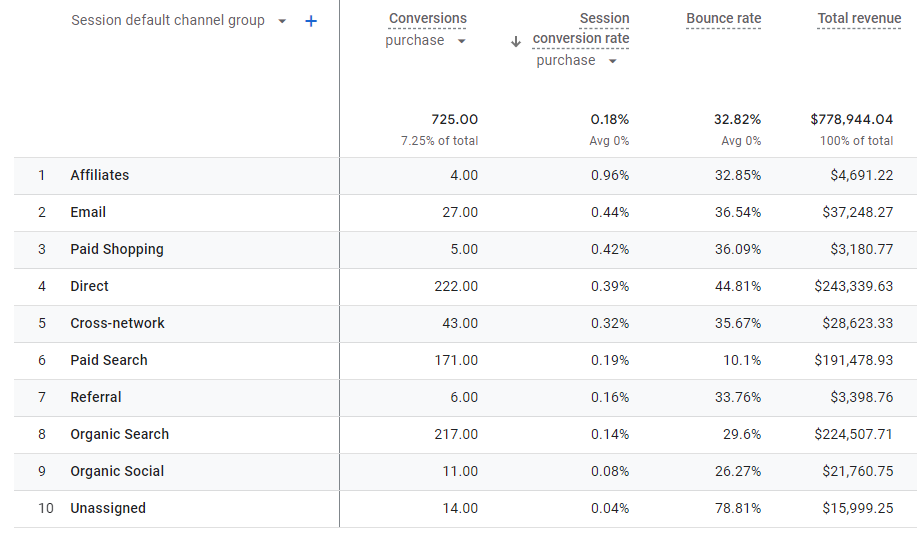
Task: Select the Organic Social channel
Action: tap(117, 471)
